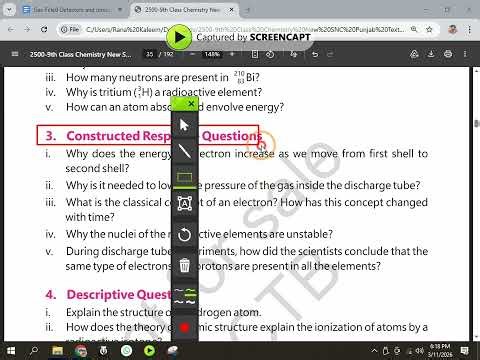Download the PDF file
Image resolution: width=480 pixels, height=360 pixels.
[x=431, y=54]
